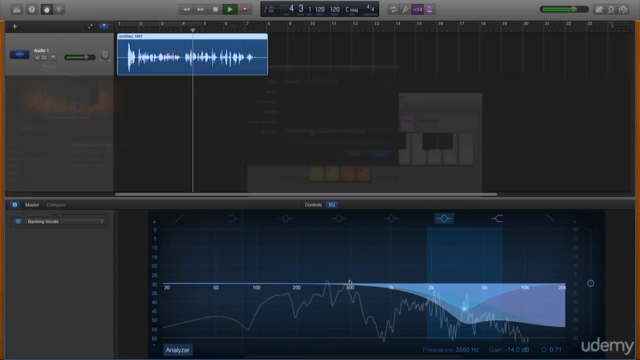
Task: Click the Analyzer button
Action: (178, 350)
